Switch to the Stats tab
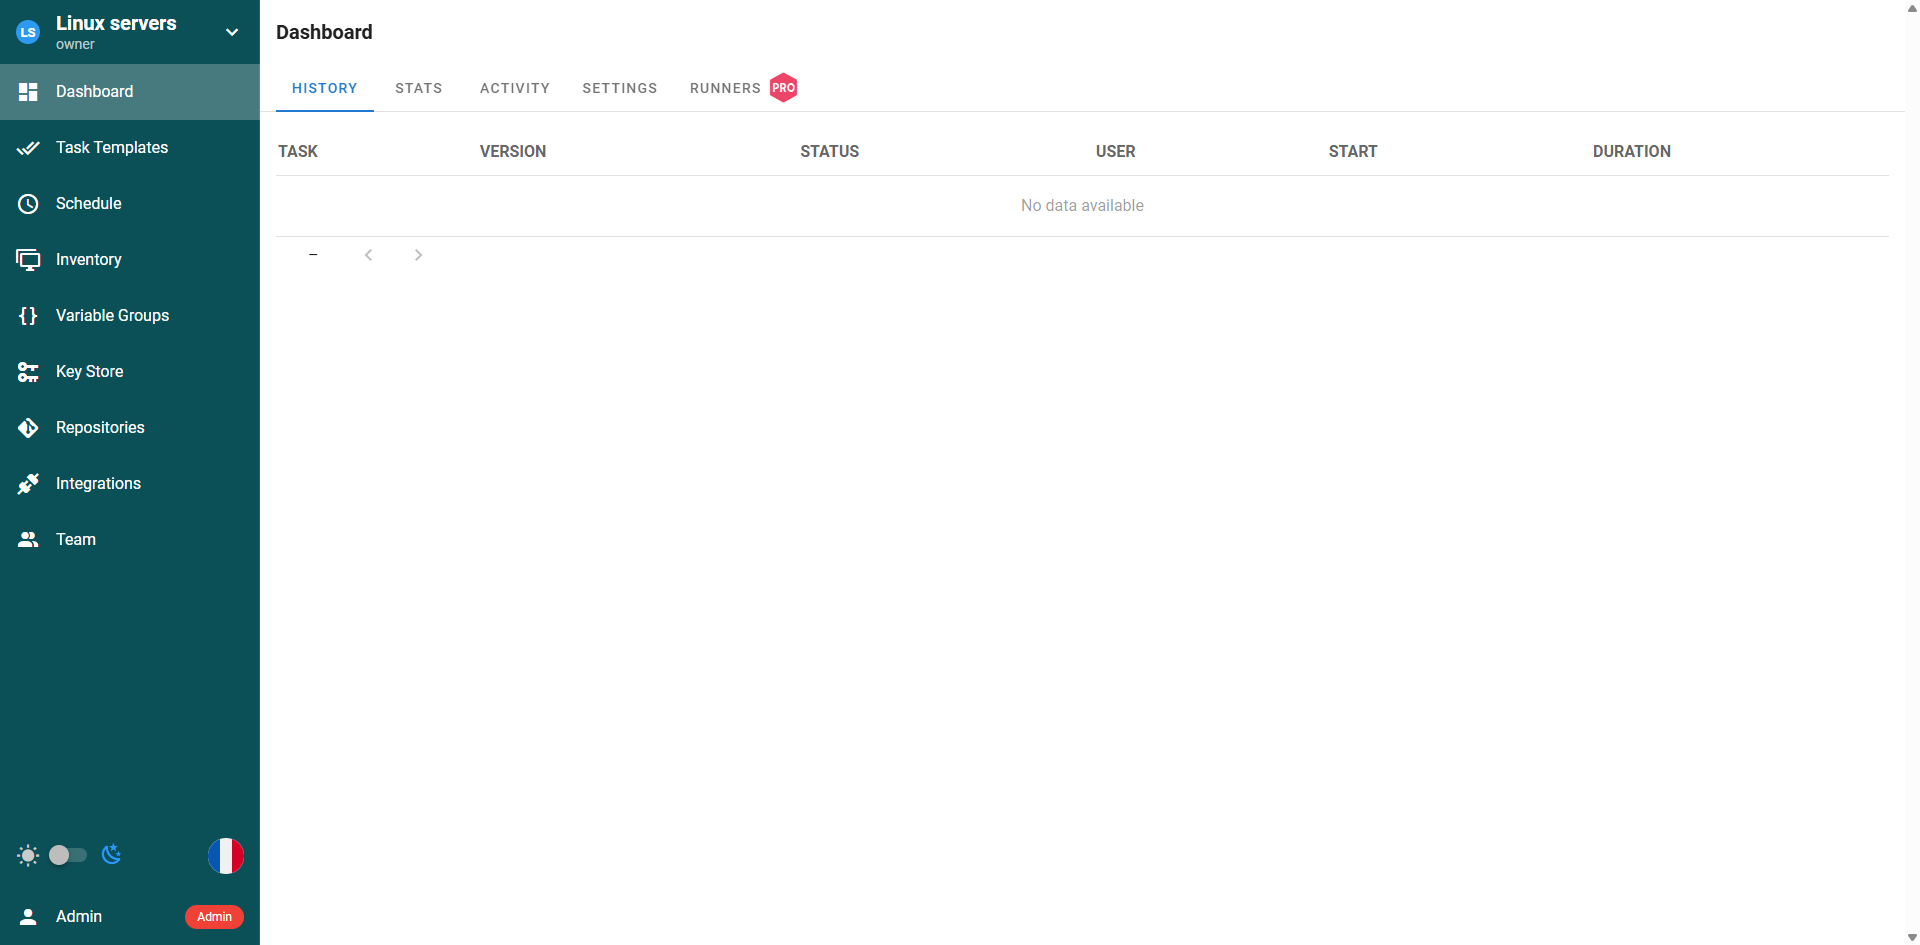Viewport: 1920px width, 945px height. [418, 88]
